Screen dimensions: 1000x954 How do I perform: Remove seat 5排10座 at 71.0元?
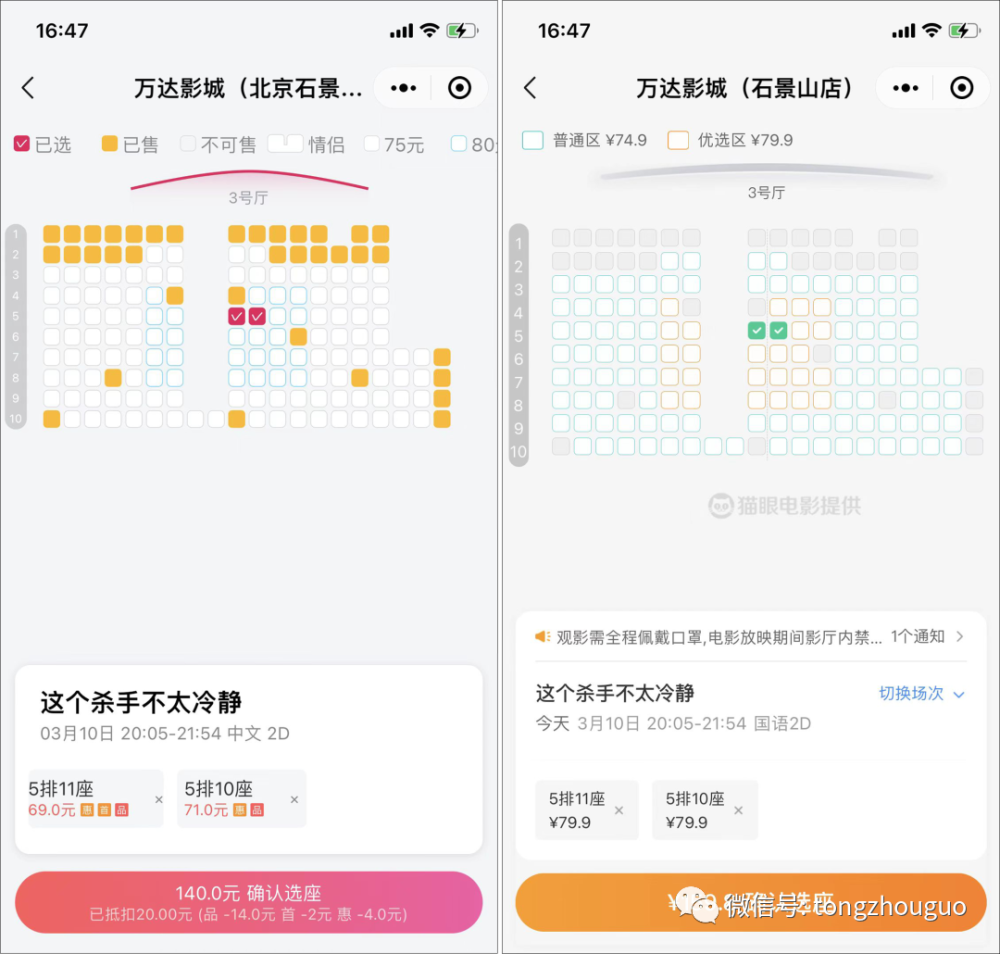(x=294, y=799)
